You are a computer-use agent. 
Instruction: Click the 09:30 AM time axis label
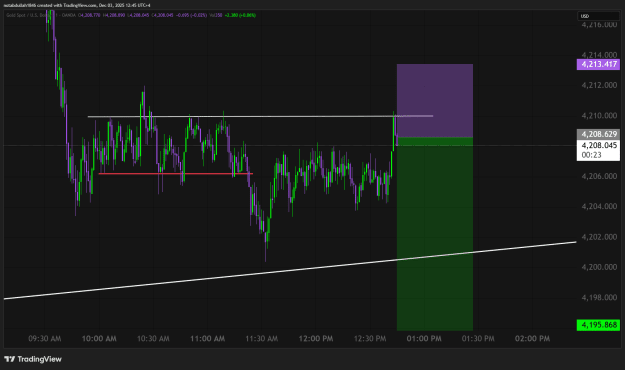click(x=45, y=339)
